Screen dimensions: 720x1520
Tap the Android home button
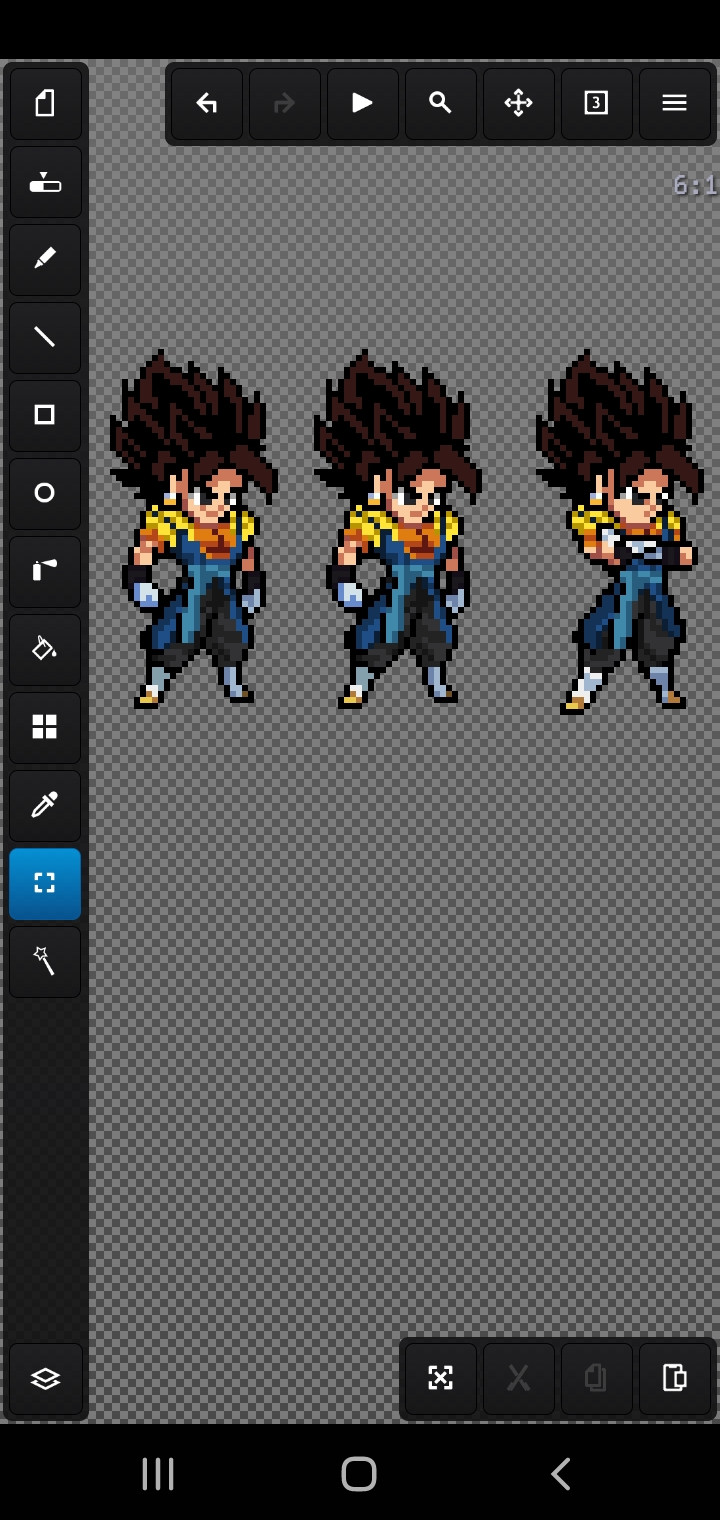(x=359, y=1474)
